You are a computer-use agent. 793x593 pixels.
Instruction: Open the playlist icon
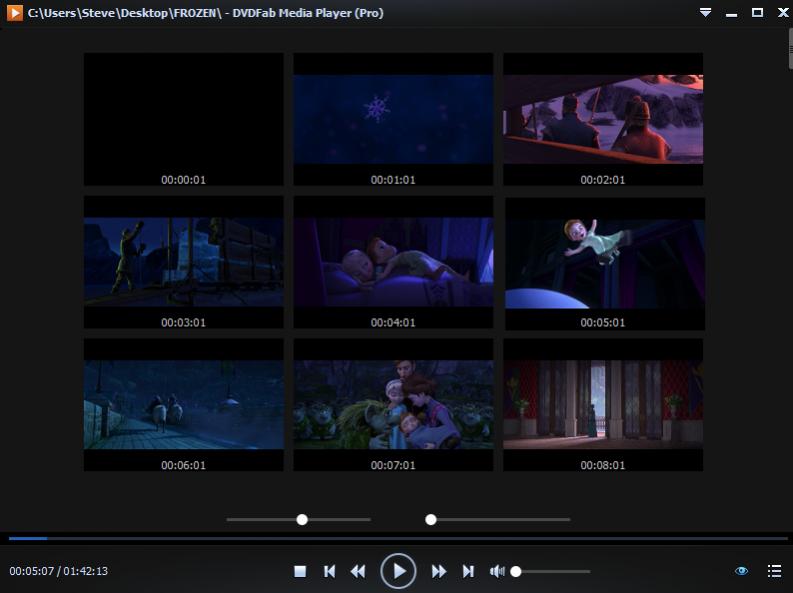(x=774, y=571)
